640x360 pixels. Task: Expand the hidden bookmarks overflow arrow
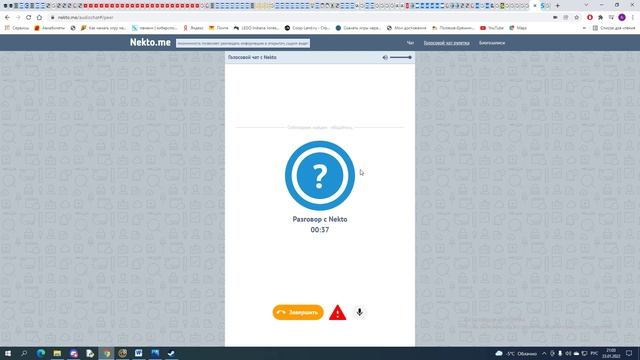pos(584,28)
